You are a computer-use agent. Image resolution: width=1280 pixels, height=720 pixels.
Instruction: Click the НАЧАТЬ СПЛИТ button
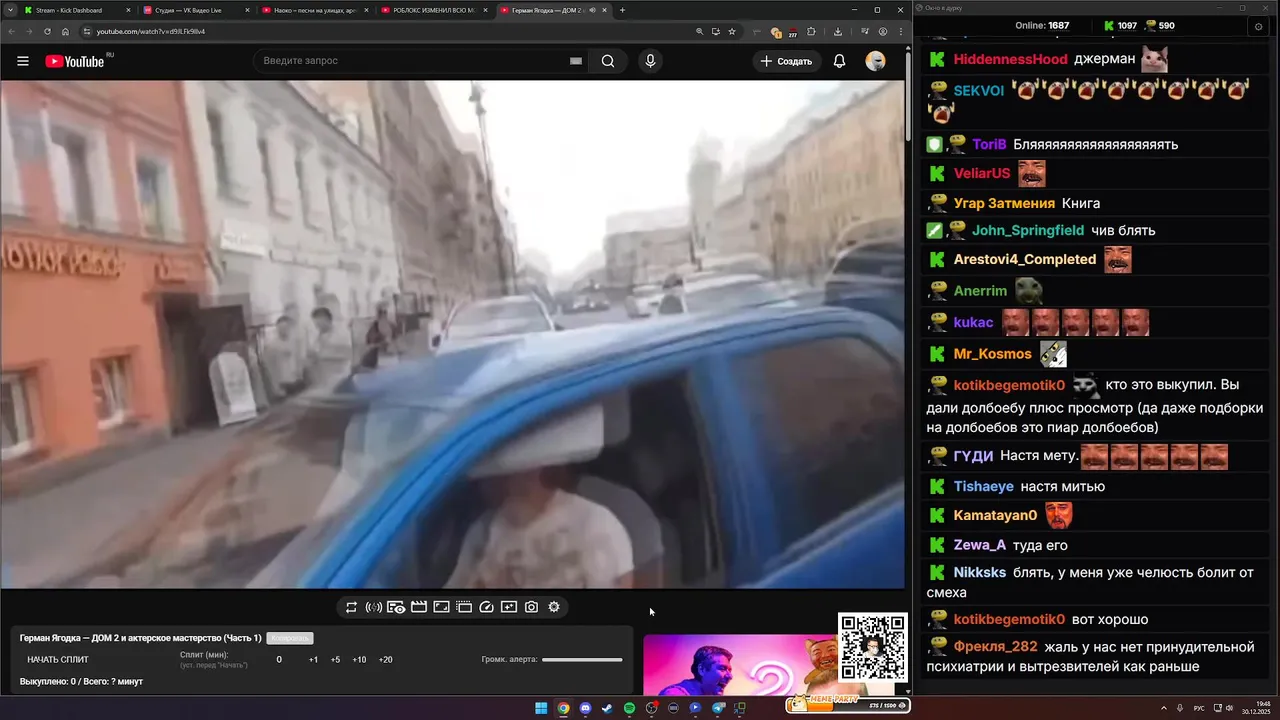(x=58, y=660)
